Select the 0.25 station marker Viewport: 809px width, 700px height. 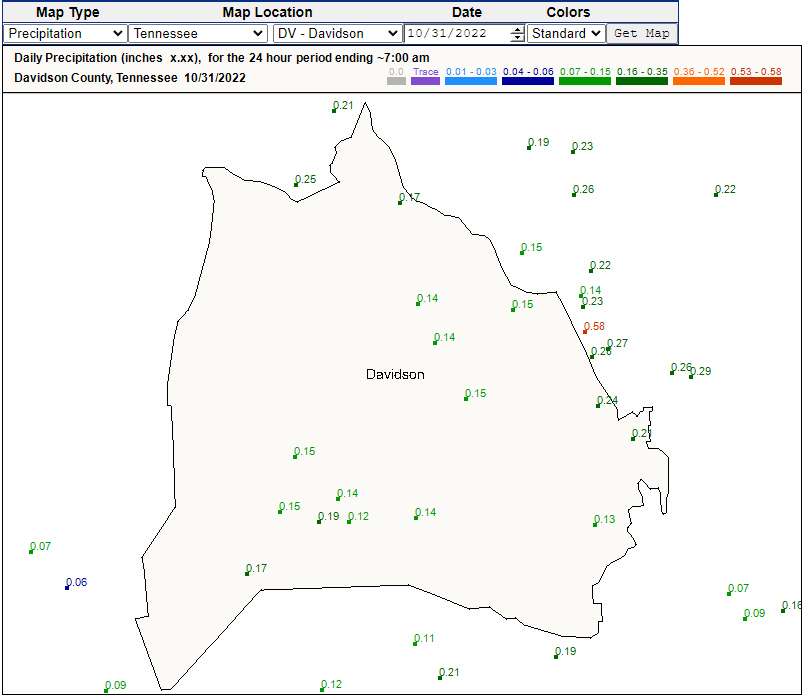(x=296, y=185)
